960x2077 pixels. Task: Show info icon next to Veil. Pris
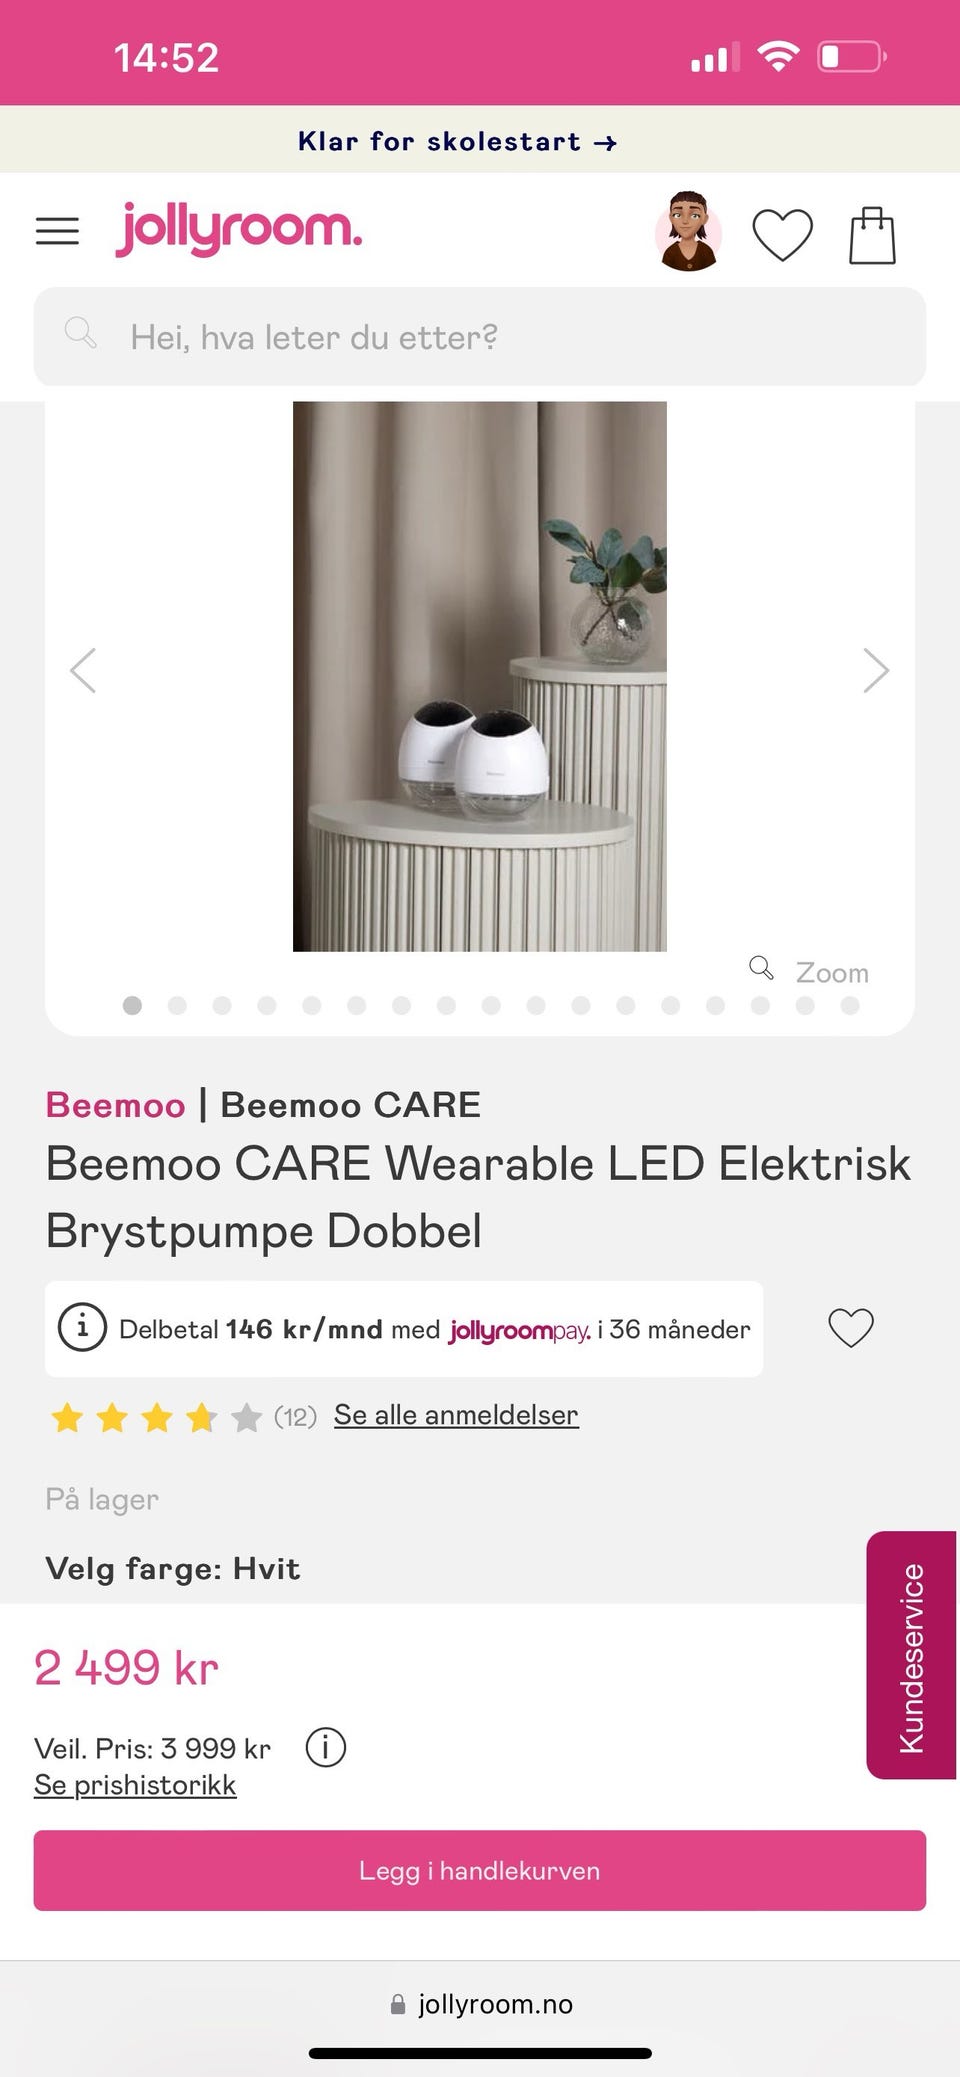325,1747
